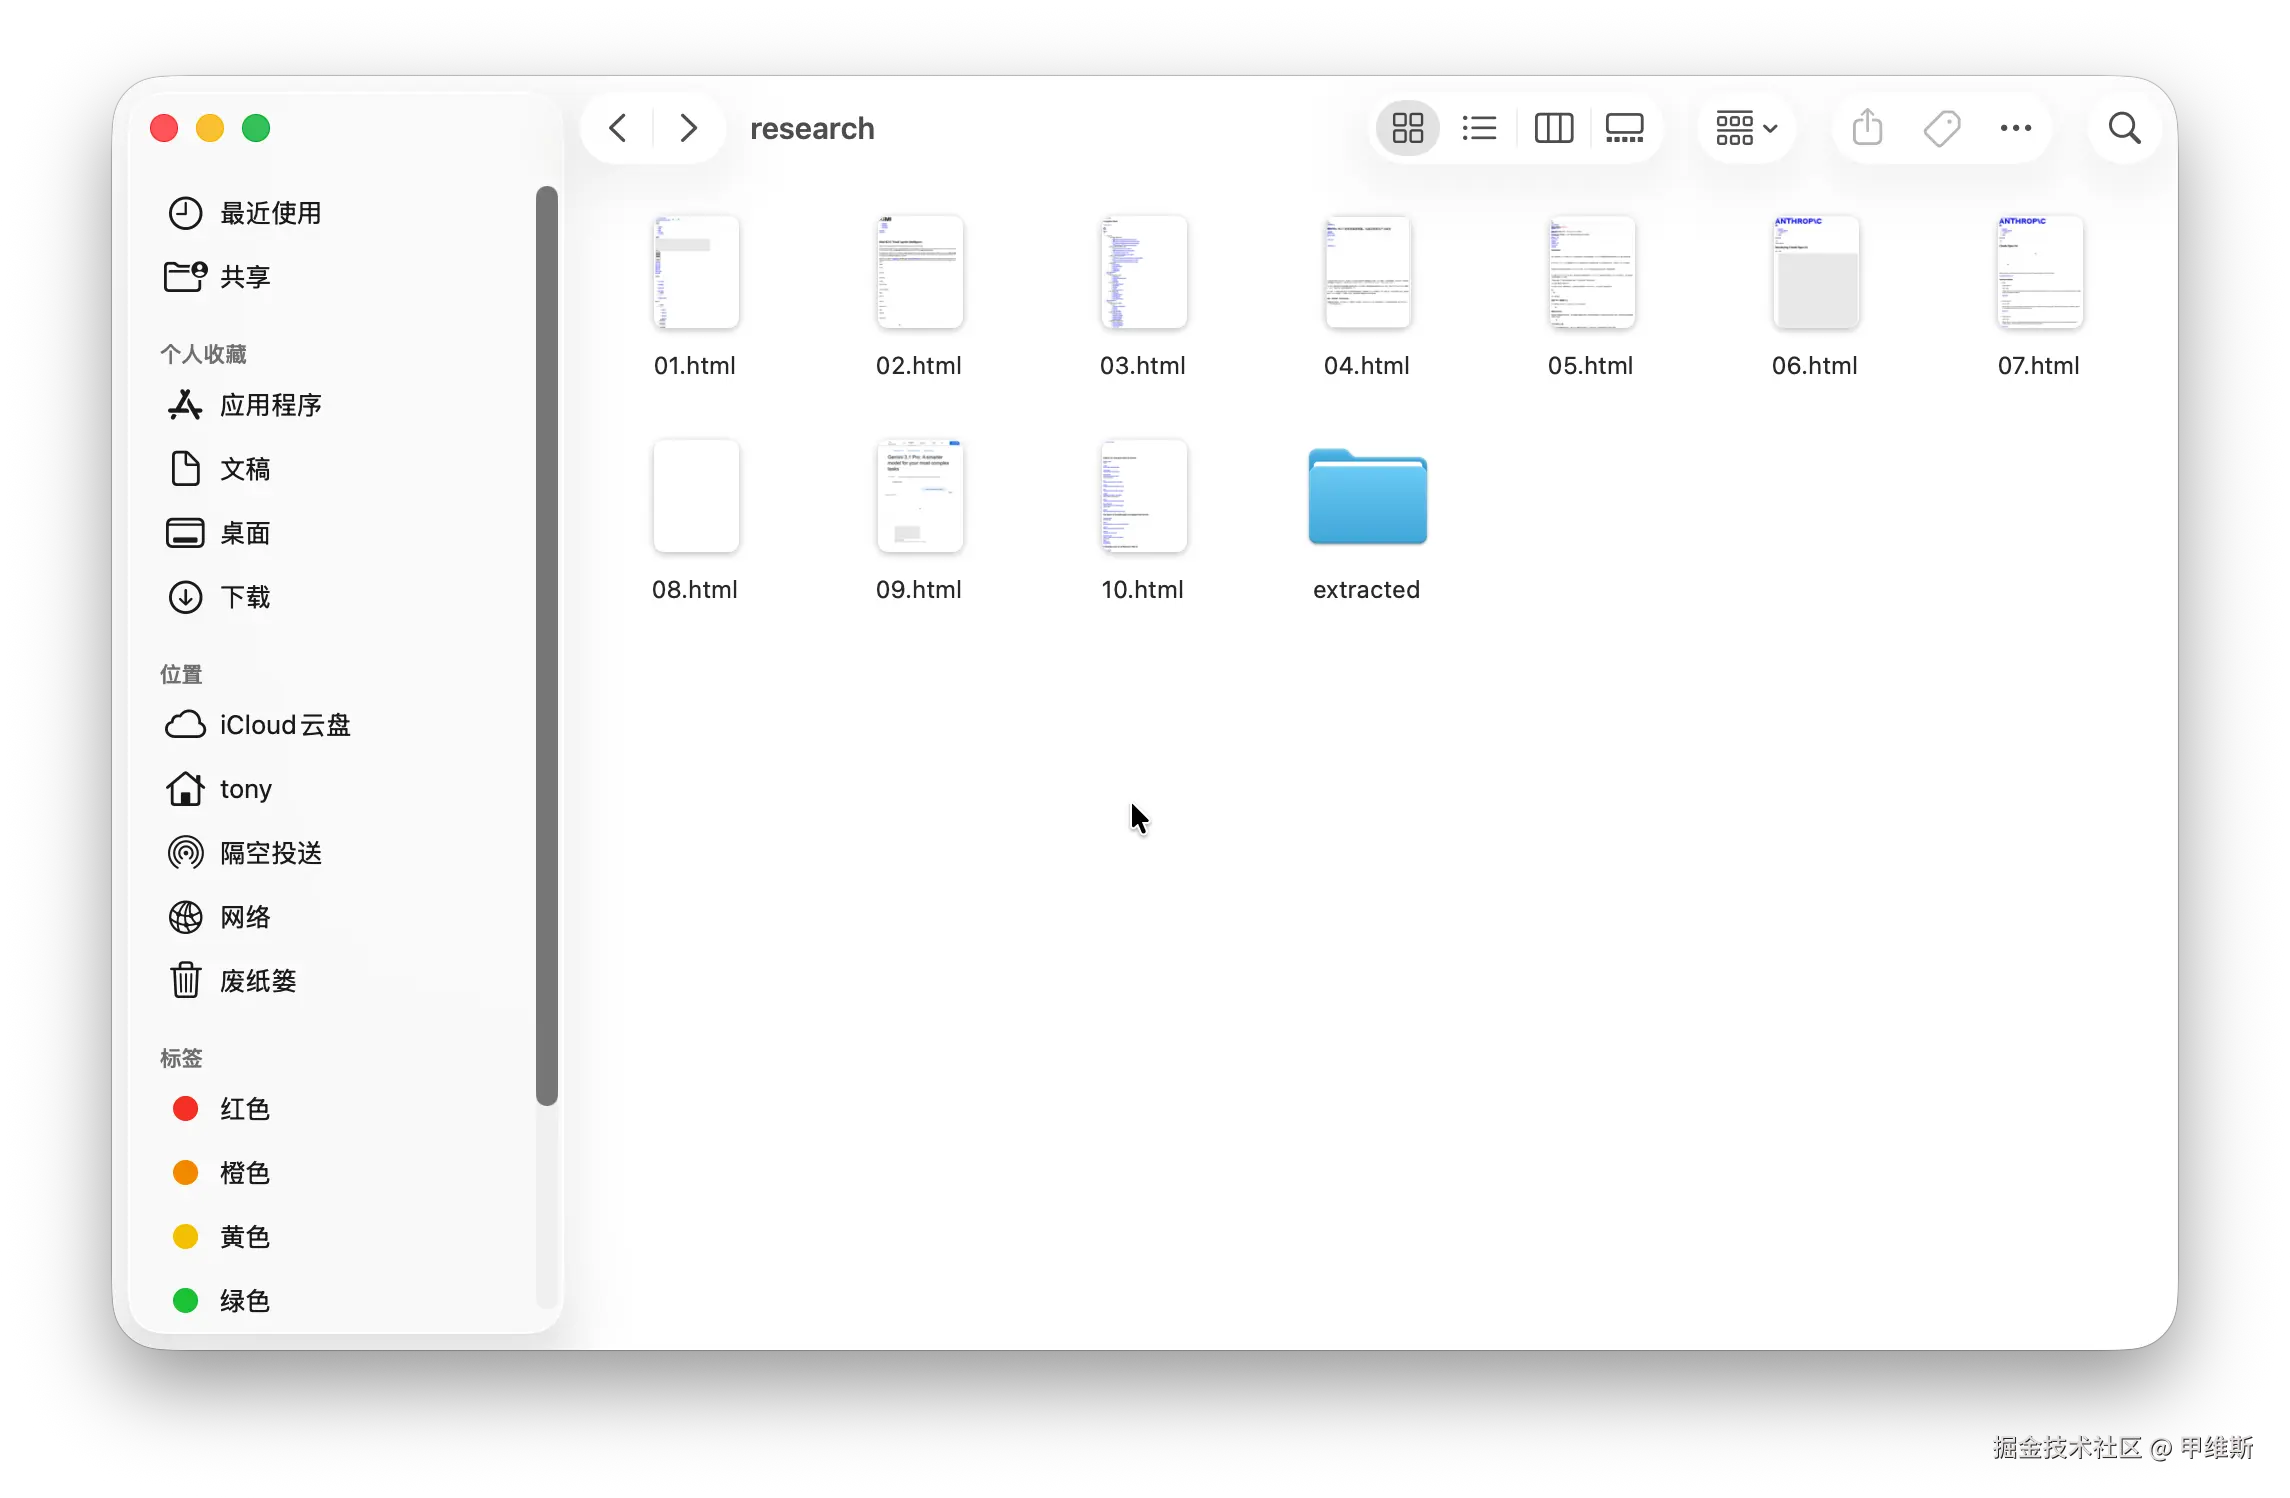
Task: Click the 09.html file name label
Action: coord(919,590)
